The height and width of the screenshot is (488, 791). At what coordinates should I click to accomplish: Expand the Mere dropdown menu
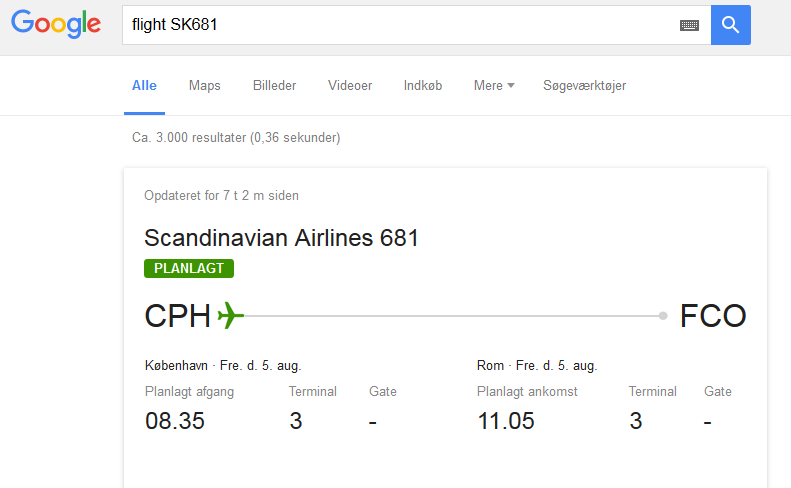pos(494,86)
